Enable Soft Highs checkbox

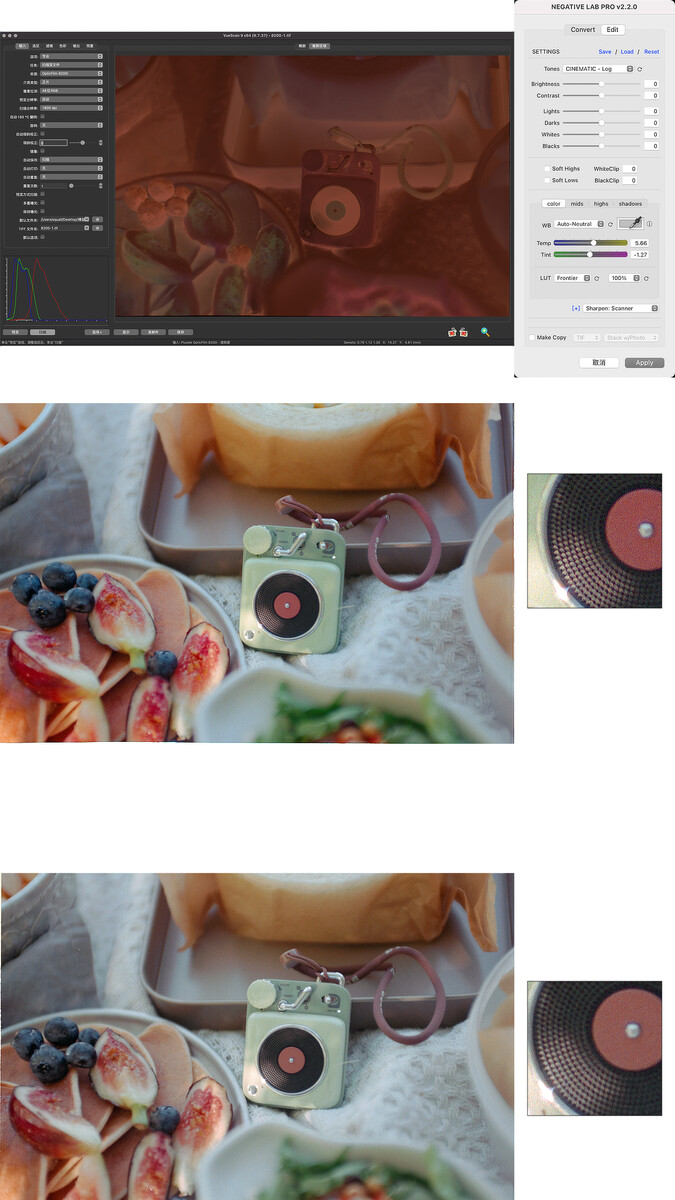point(546,169)
